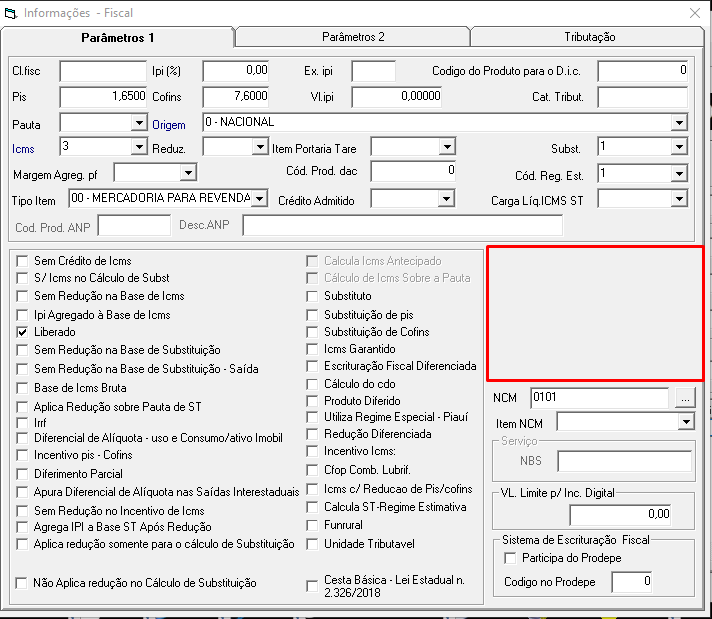Toggle Sem Redução na Base de Icms
The image size is (712, 619).
click(22, 296)
